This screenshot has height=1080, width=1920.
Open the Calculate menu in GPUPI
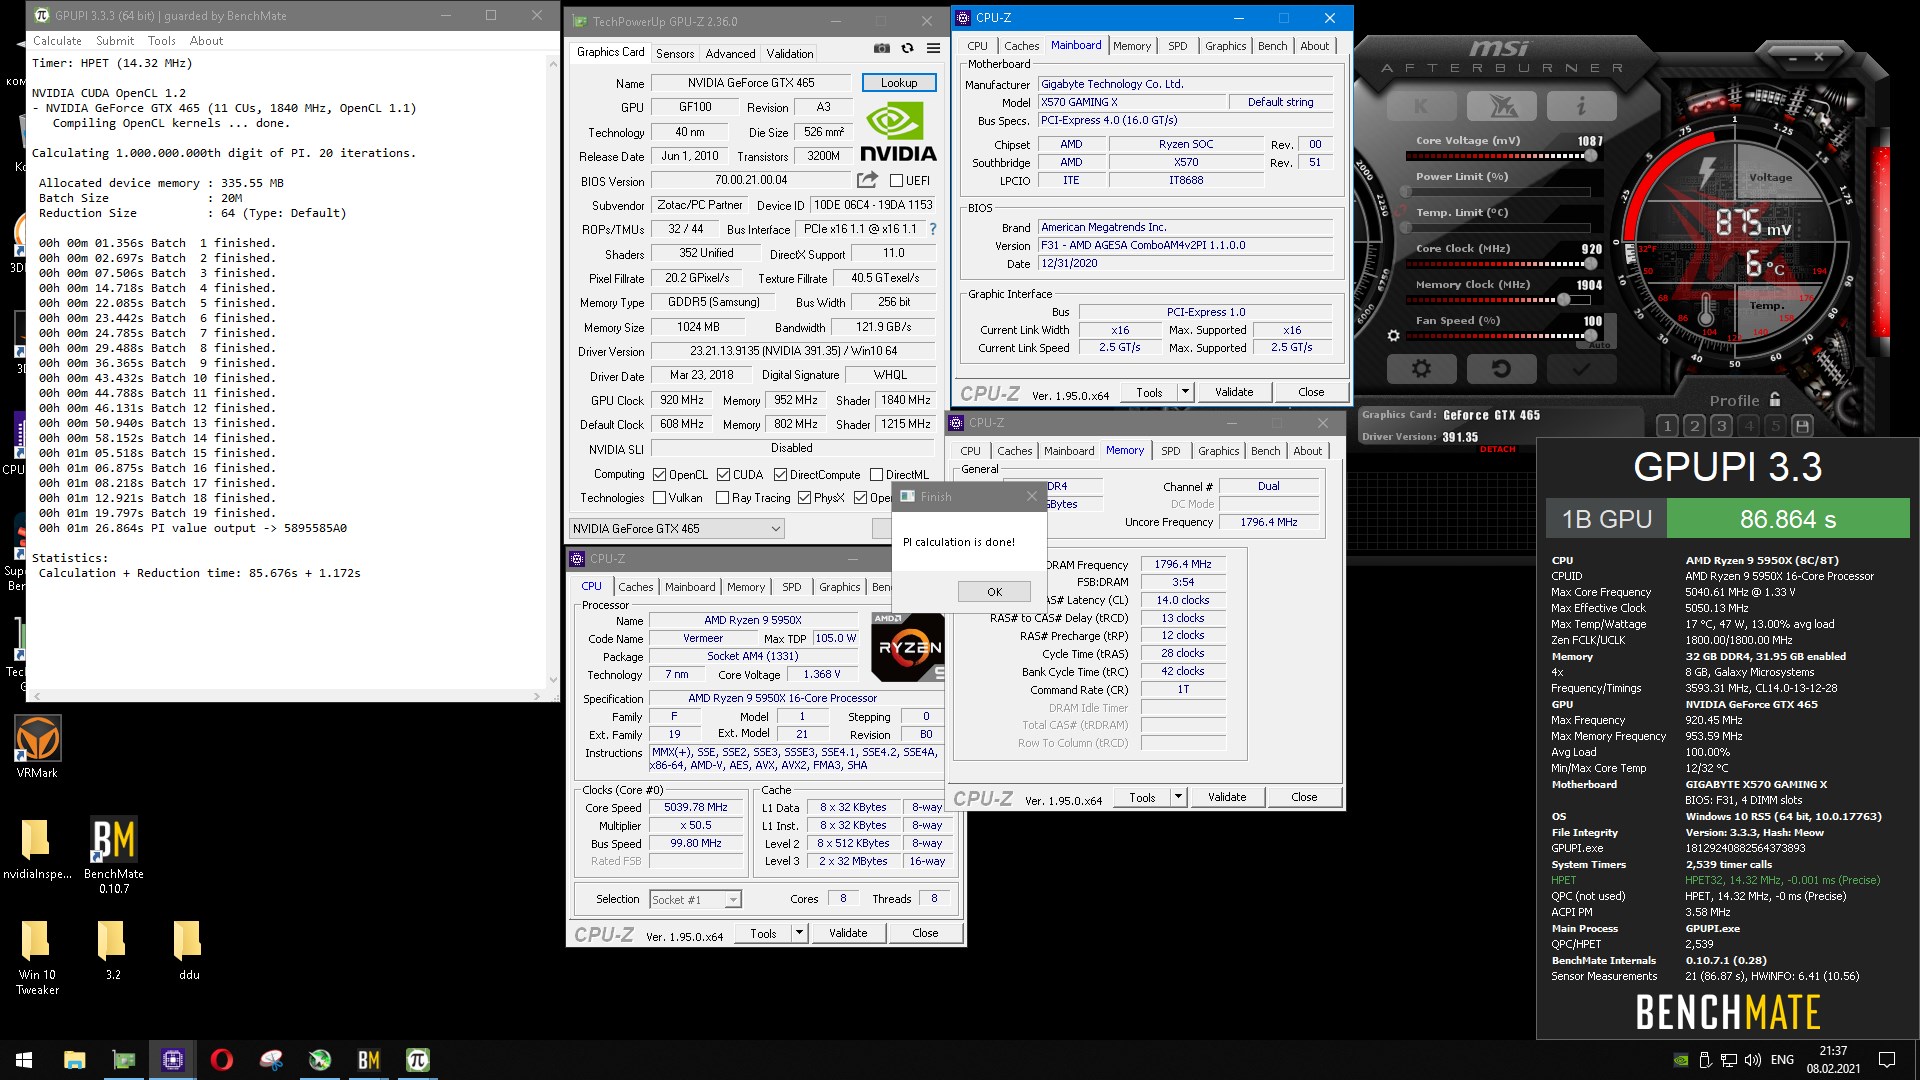(x=57, y=41)
